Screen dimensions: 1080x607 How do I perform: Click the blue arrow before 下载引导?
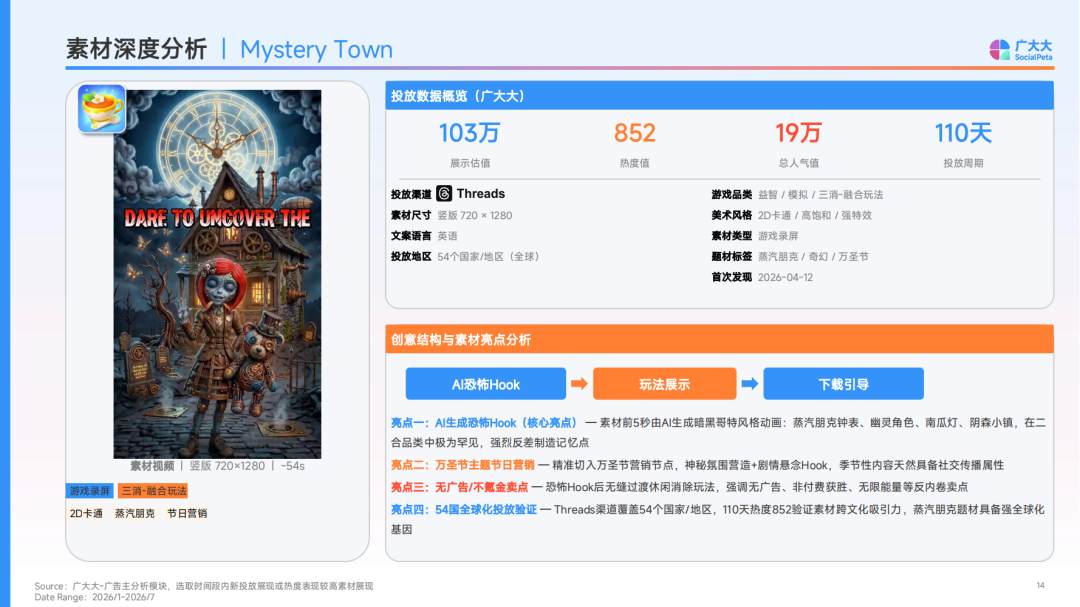tap(750, 384)
